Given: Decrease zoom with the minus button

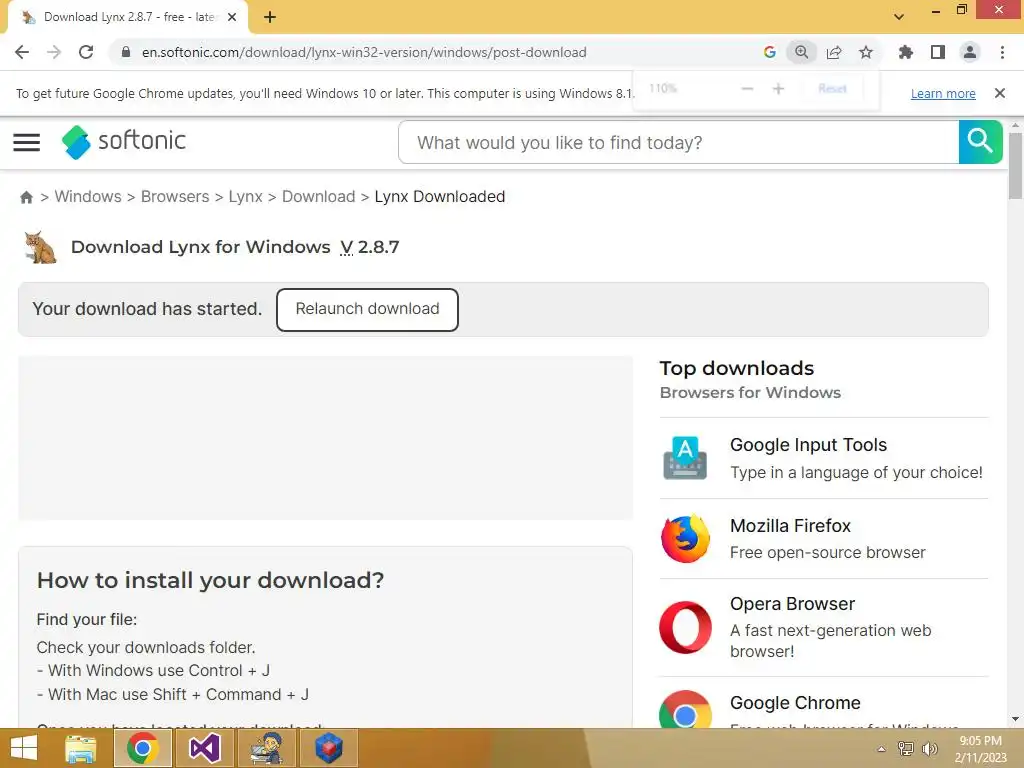Looking at the screenshot, I should coord(748,88).
